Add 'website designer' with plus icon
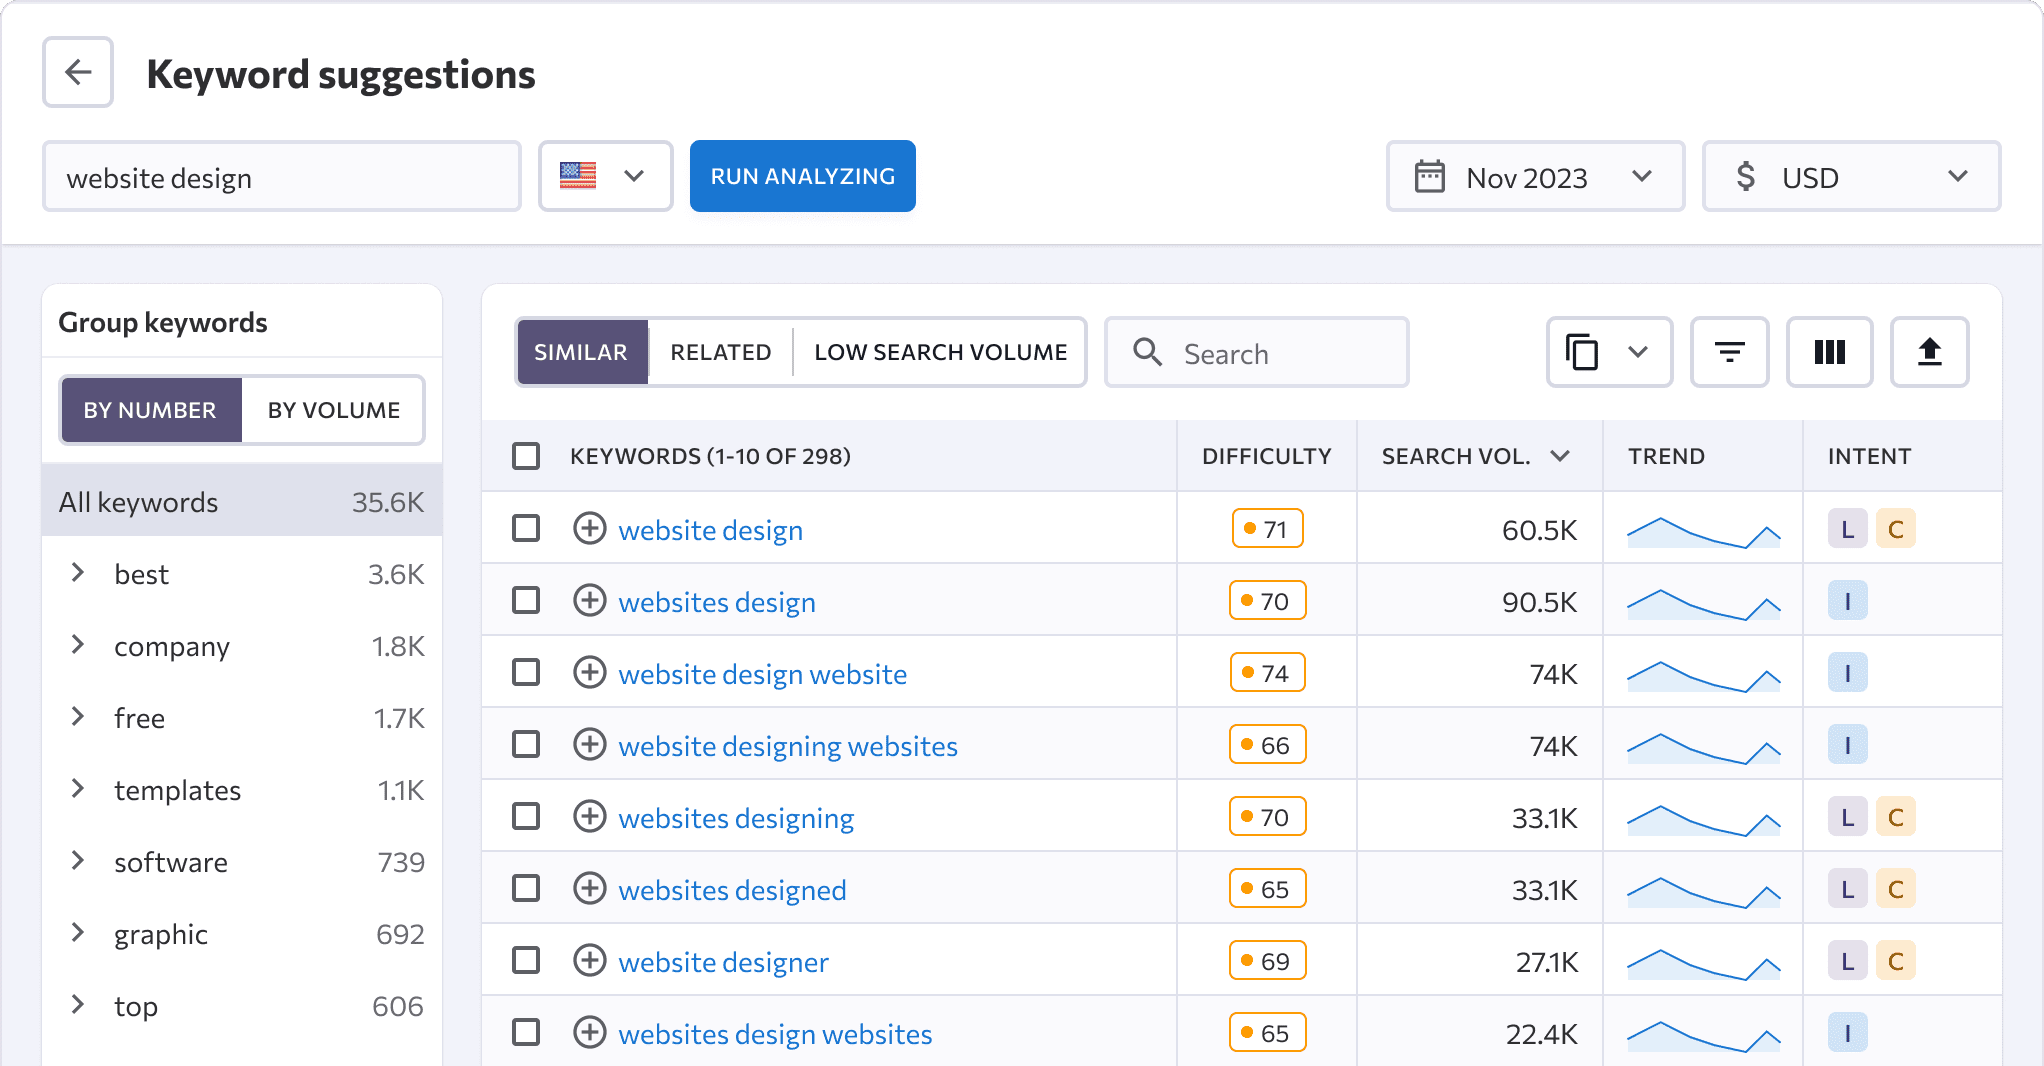 (590, 960)
